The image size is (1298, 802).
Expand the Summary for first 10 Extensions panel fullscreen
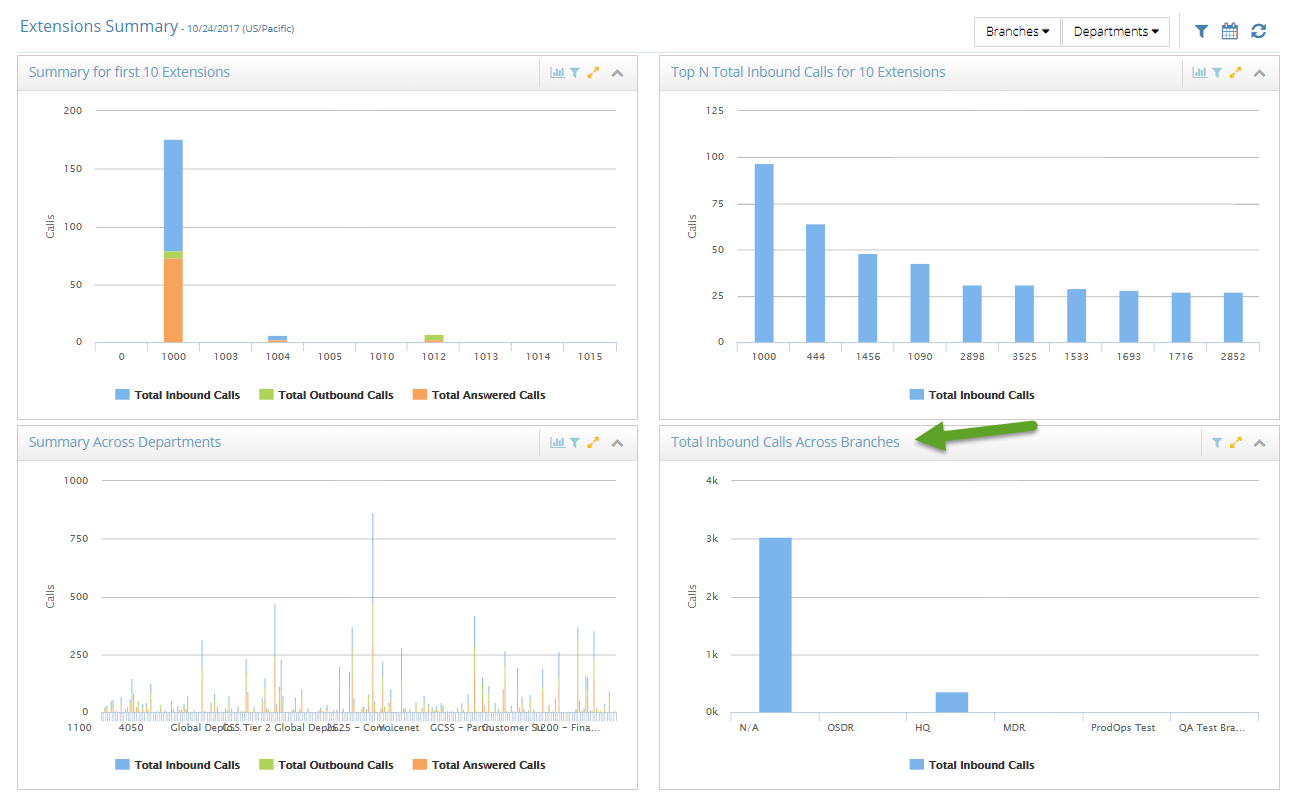click(x=593, y=73)
